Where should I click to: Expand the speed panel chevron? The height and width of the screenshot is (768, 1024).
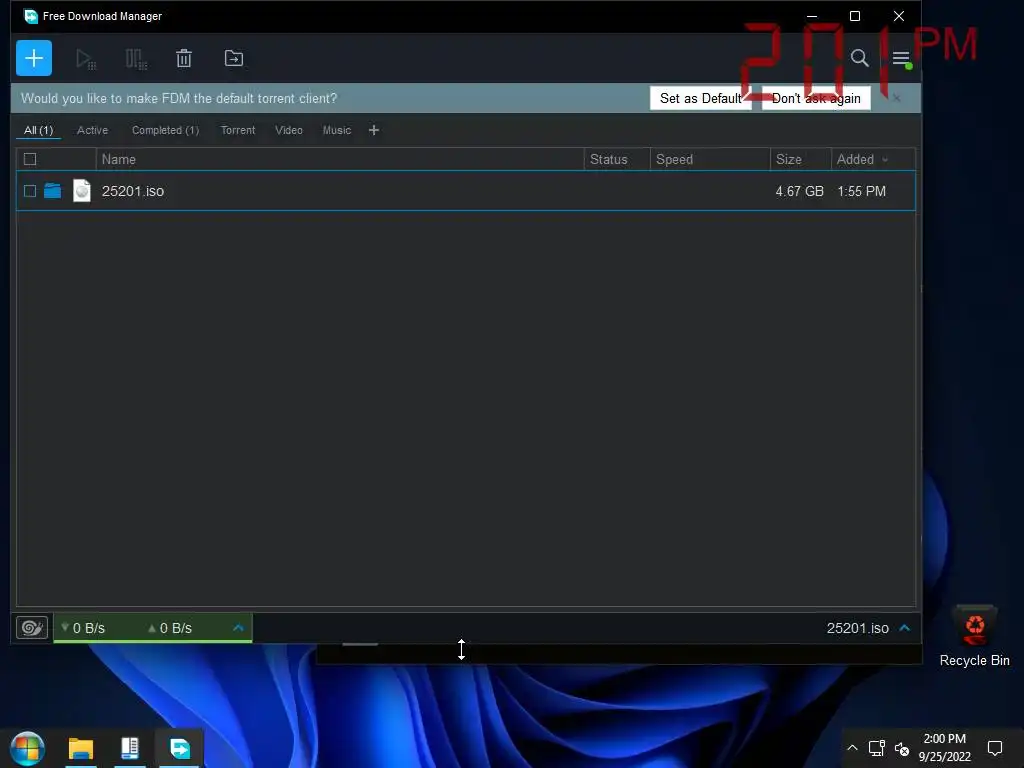[x=238, y=628]
